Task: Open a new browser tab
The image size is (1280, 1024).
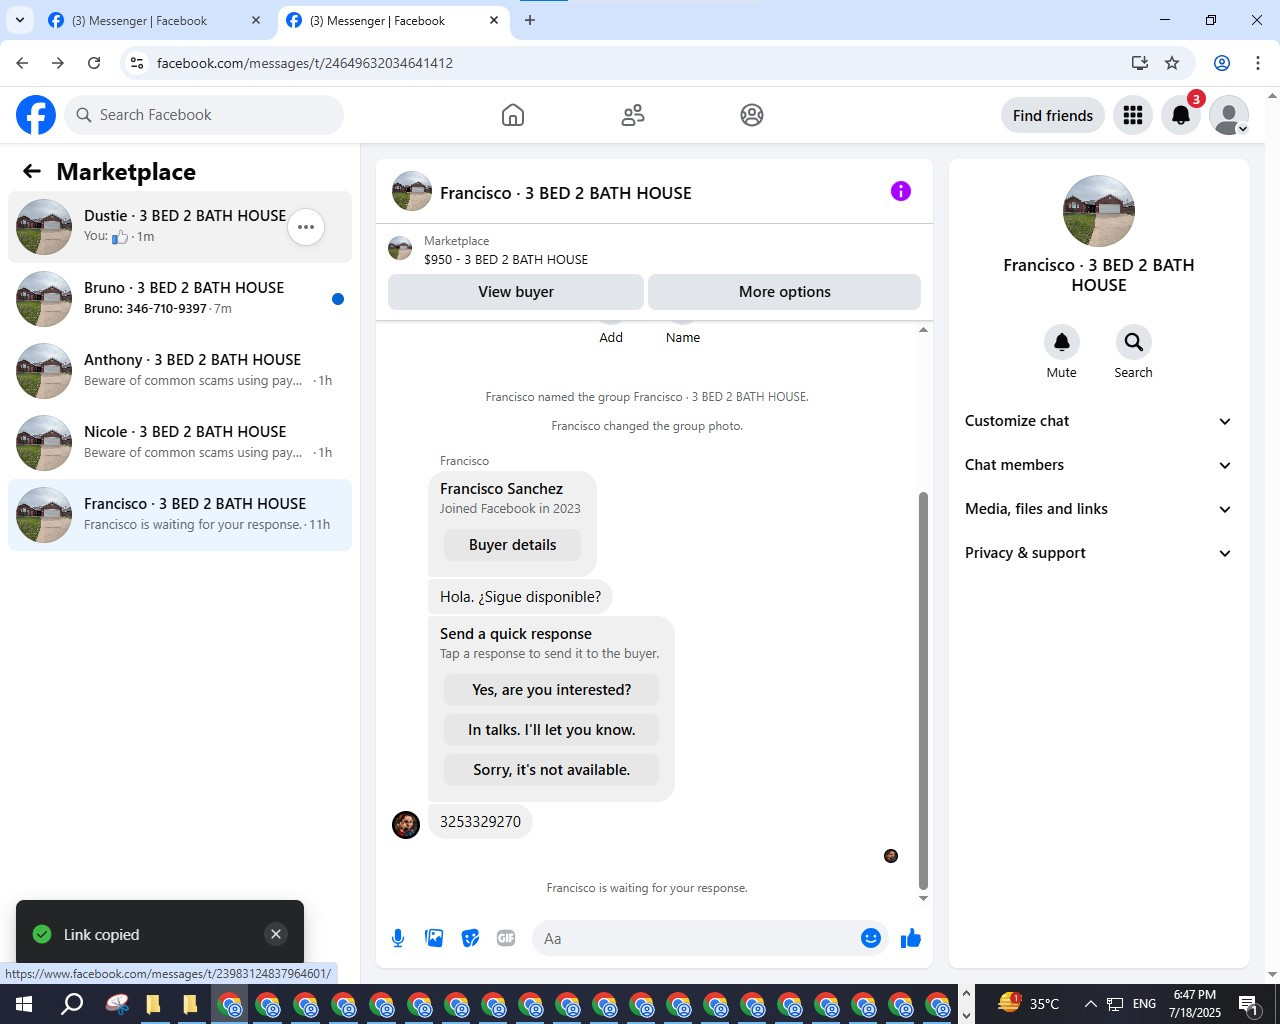Action: click(x=530, y=20)
